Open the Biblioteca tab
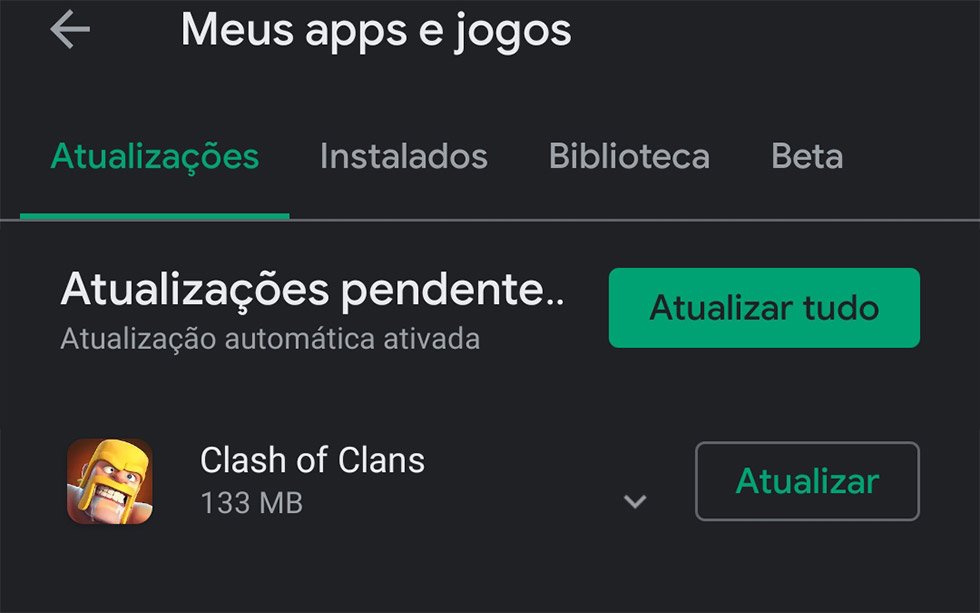The width and height of the screenshot is (980, 613). [x=629, y=156]
